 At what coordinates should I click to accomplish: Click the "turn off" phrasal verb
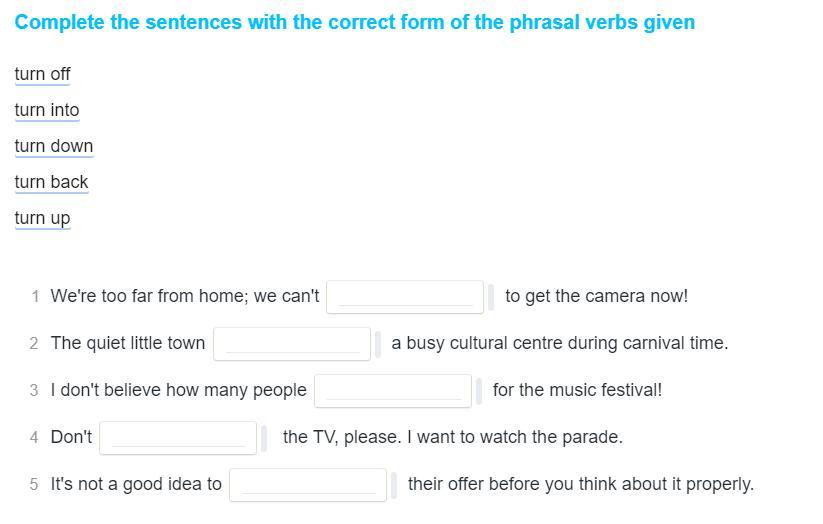[x=42, y=74]
